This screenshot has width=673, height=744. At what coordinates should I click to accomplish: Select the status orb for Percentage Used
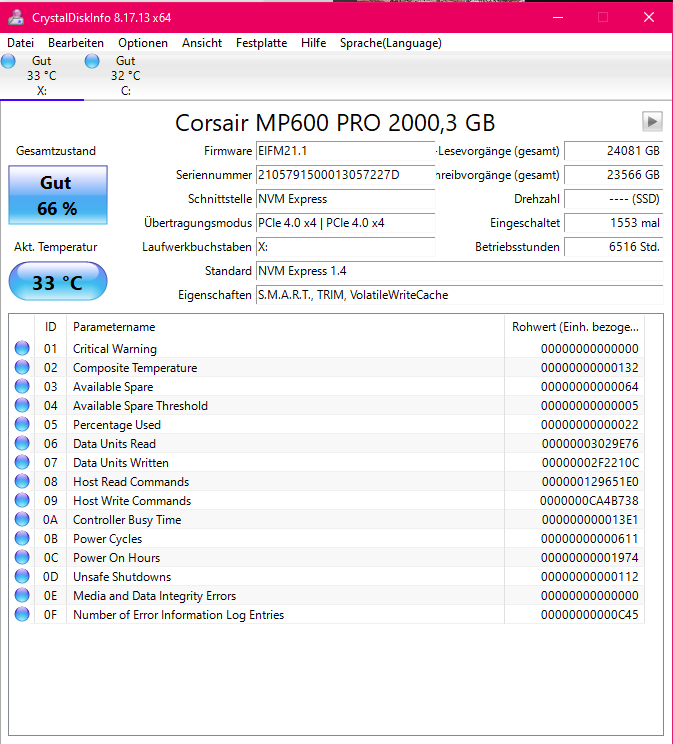[22, 424]
